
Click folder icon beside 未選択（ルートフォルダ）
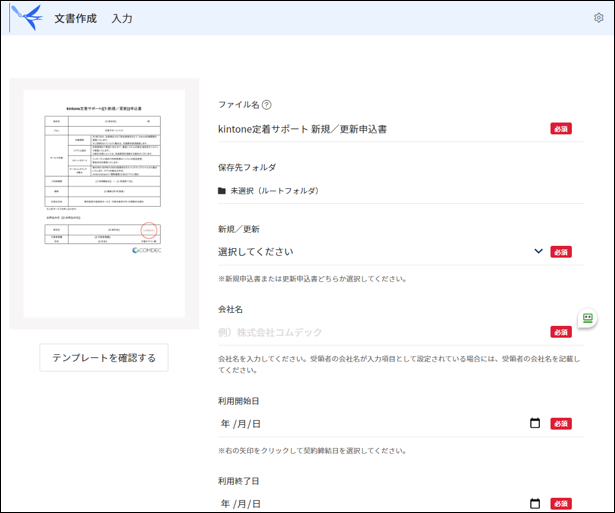tap(222, 191)
